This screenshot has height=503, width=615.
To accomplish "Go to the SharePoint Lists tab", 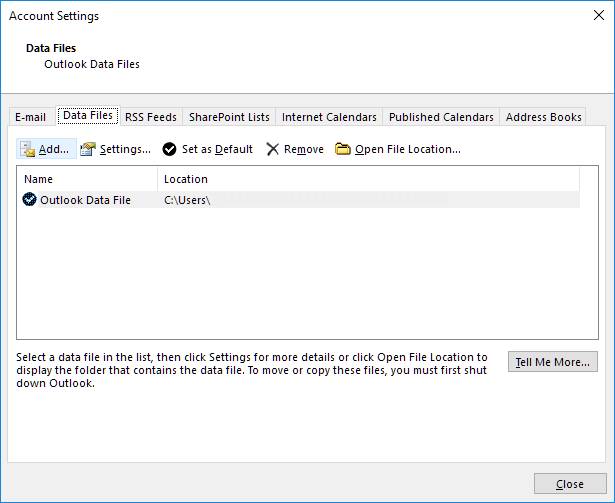I will click(x=229, y=117).
